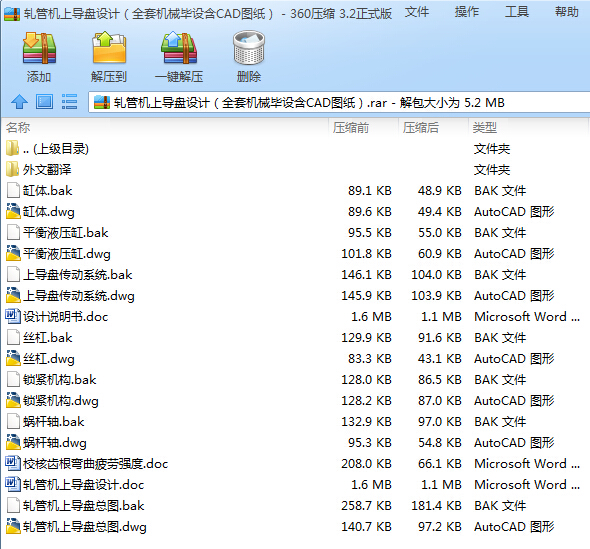Click the 一键解压 (One-click extract) icon

[x=179, y=47]
